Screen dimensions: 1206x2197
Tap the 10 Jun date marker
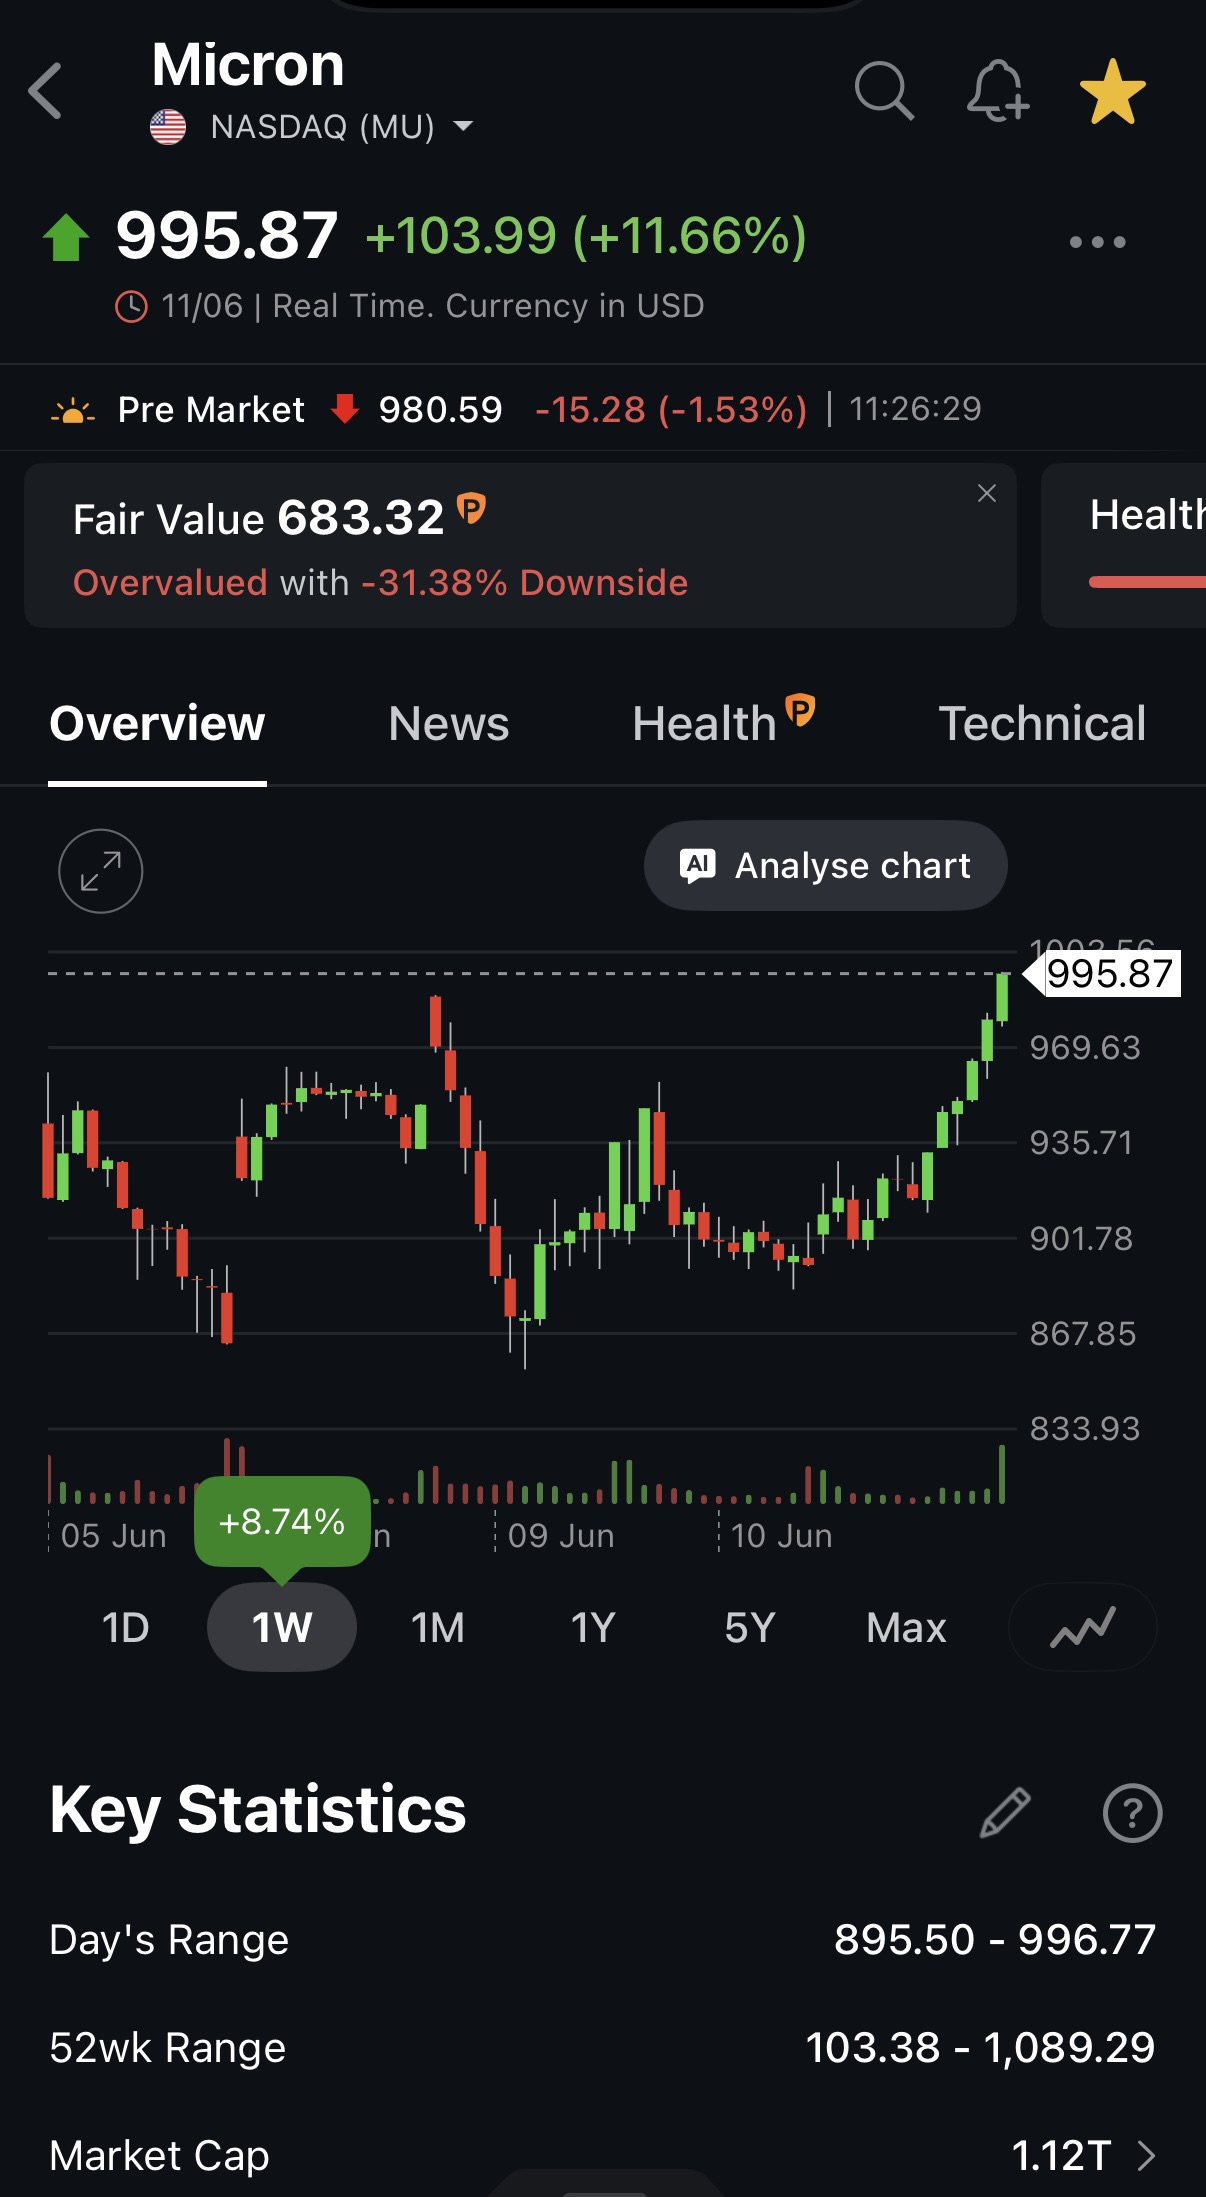(x=781, y=1536)
